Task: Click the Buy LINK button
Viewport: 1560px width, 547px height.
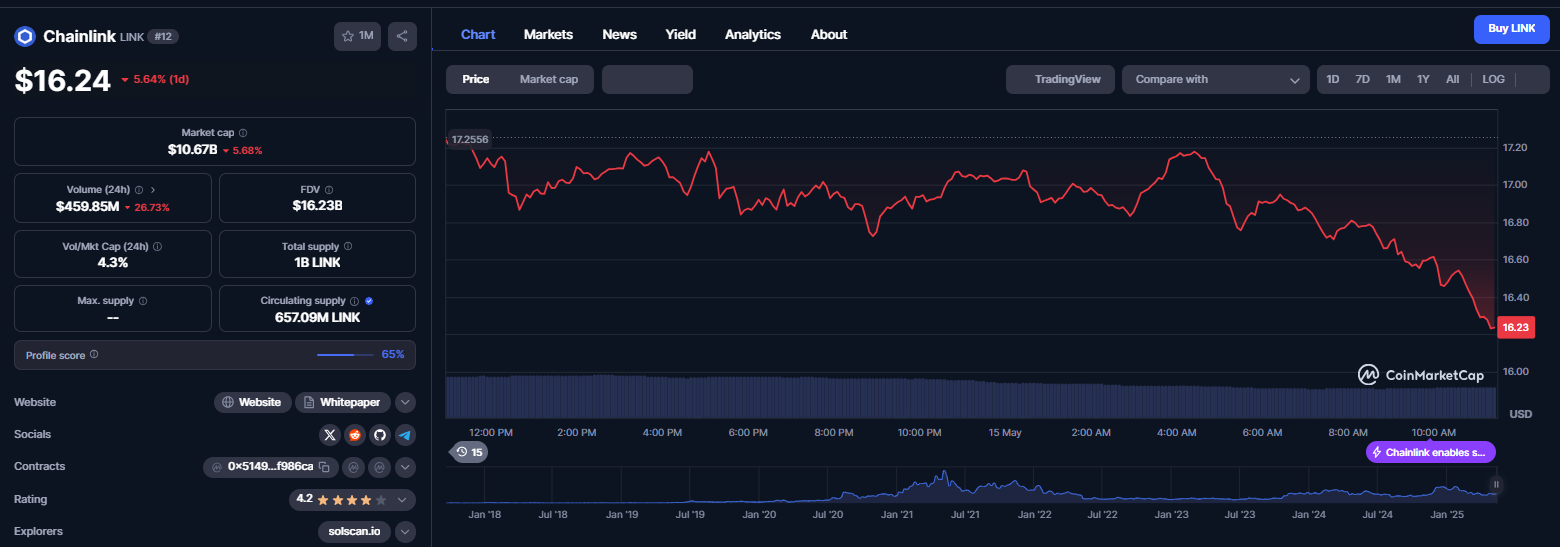Action: click(1511, 29)
